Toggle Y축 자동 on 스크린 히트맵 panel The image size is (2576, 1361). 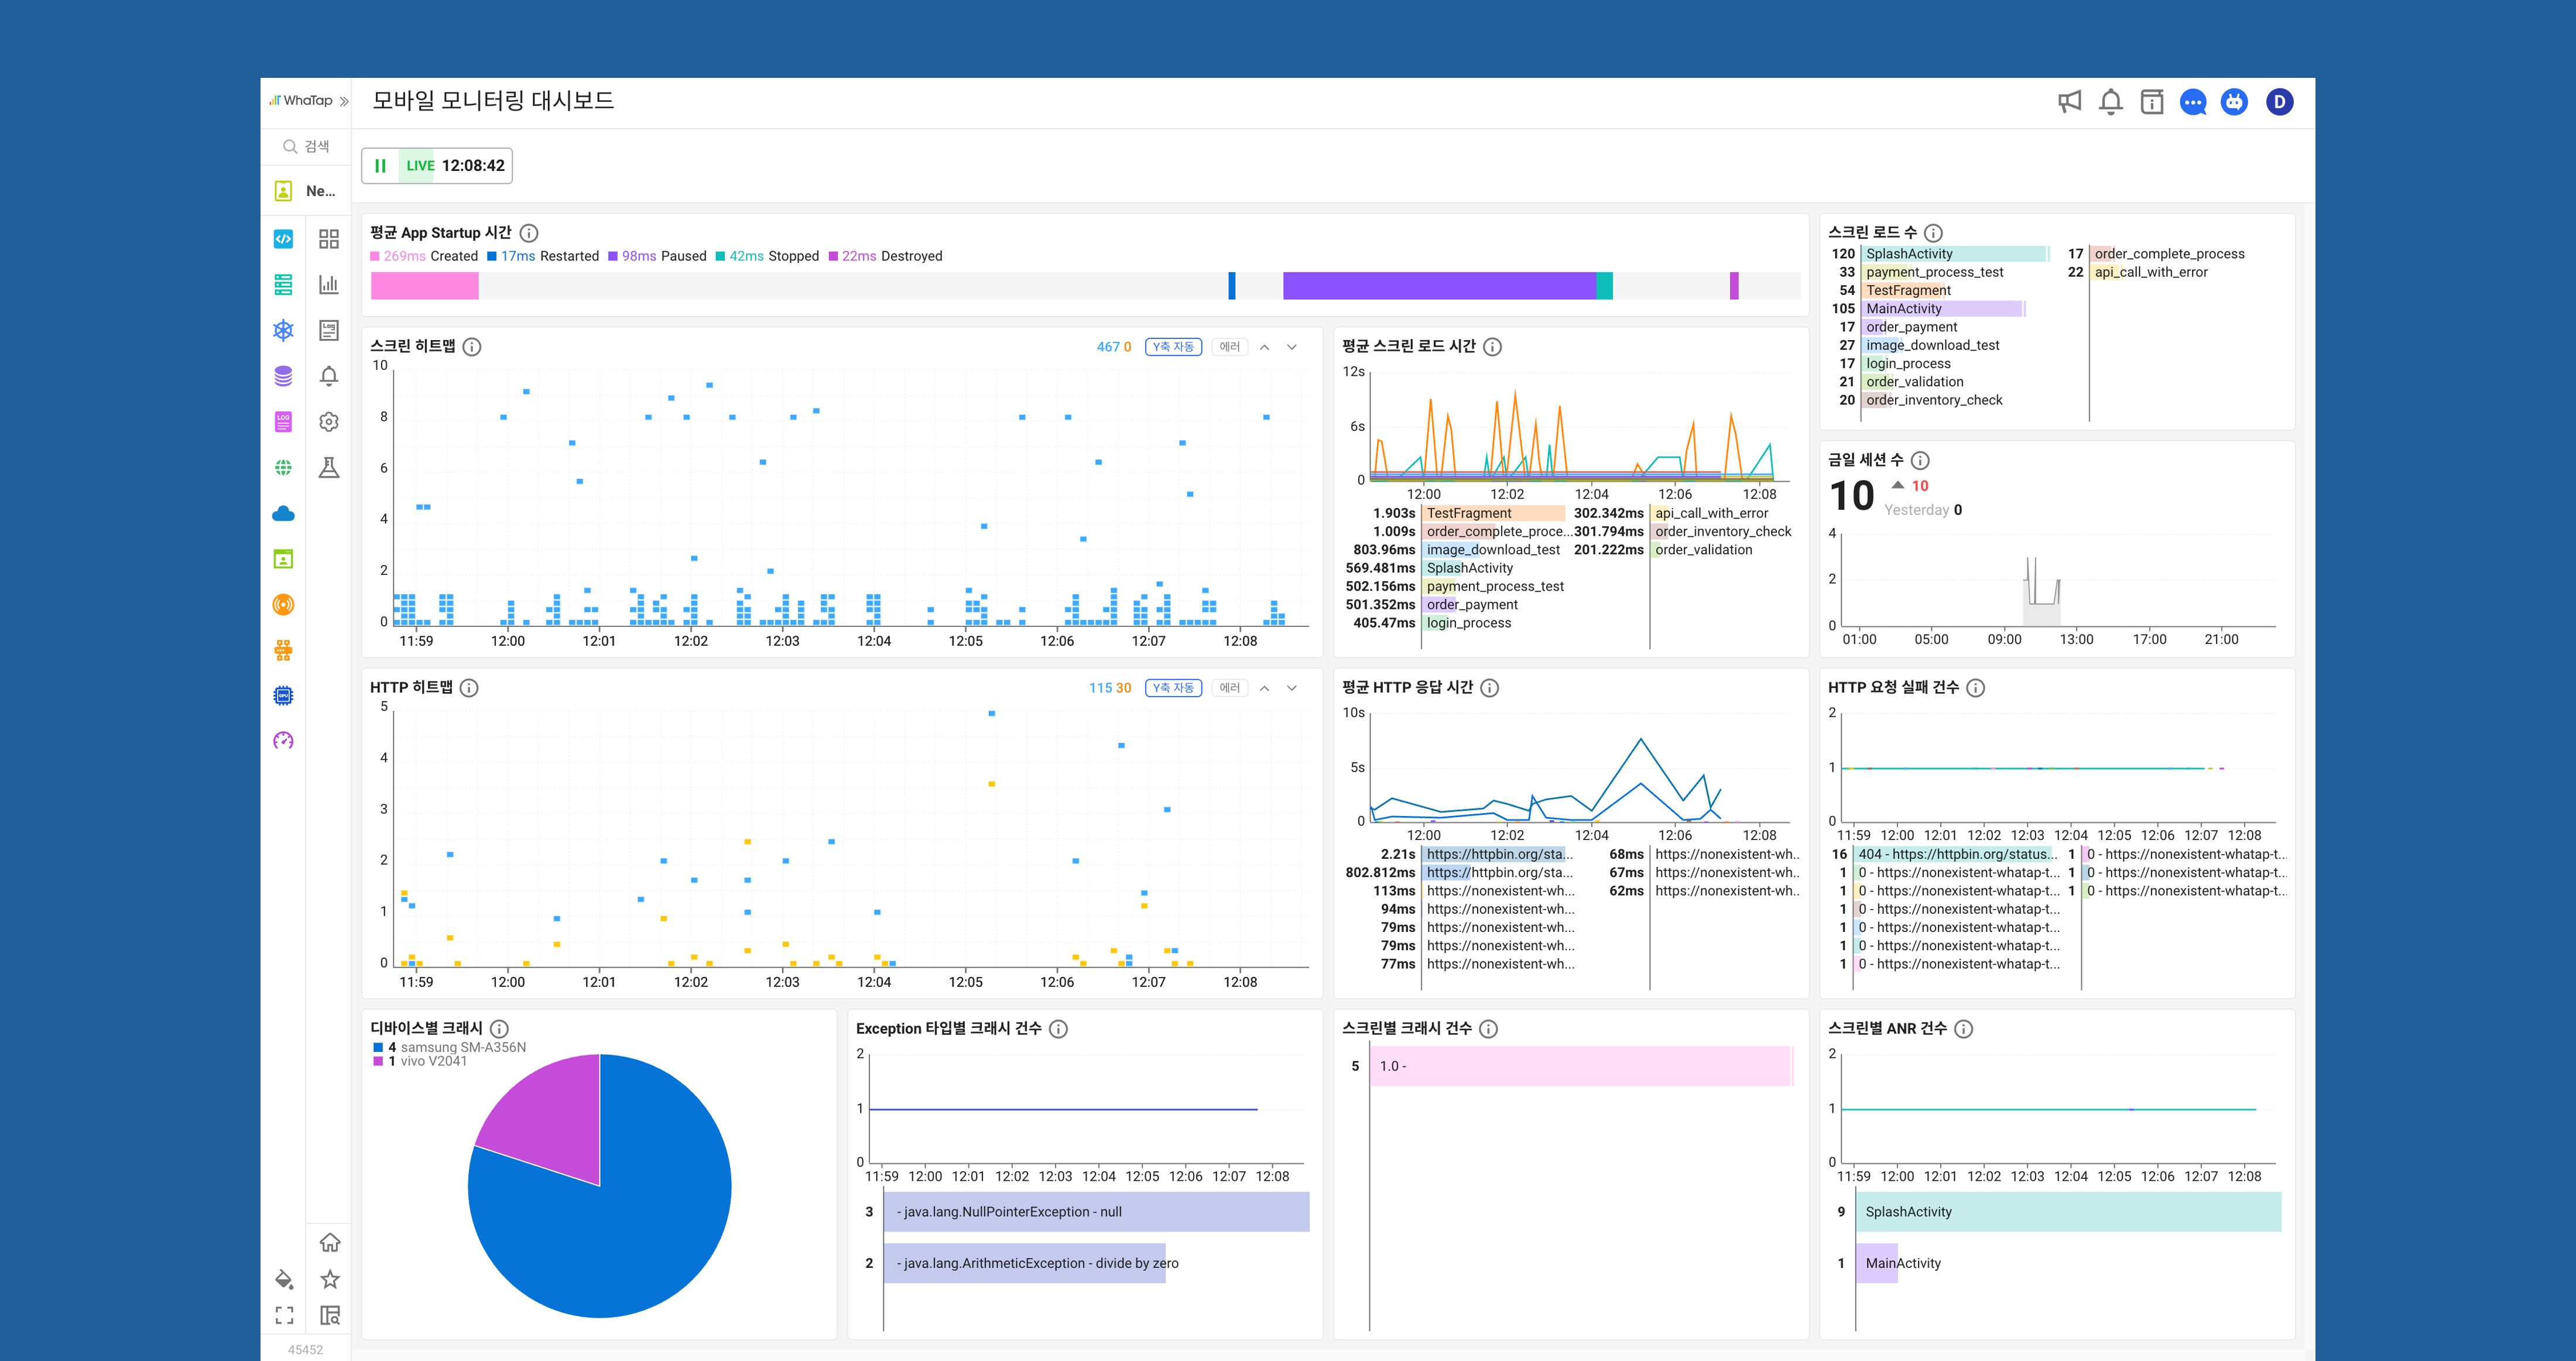[x=1172, y=347]
